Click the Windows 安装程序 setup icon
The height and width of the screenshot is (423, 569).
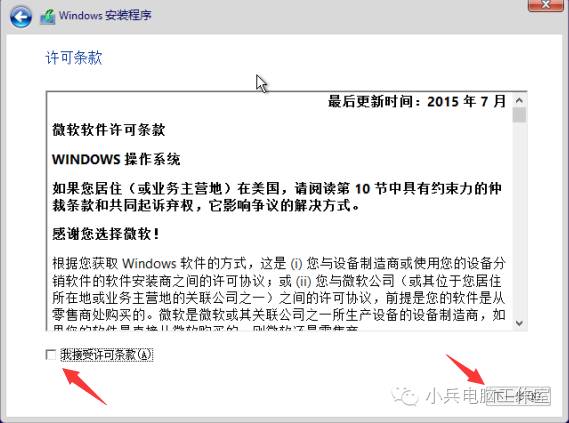coord(48,17)
